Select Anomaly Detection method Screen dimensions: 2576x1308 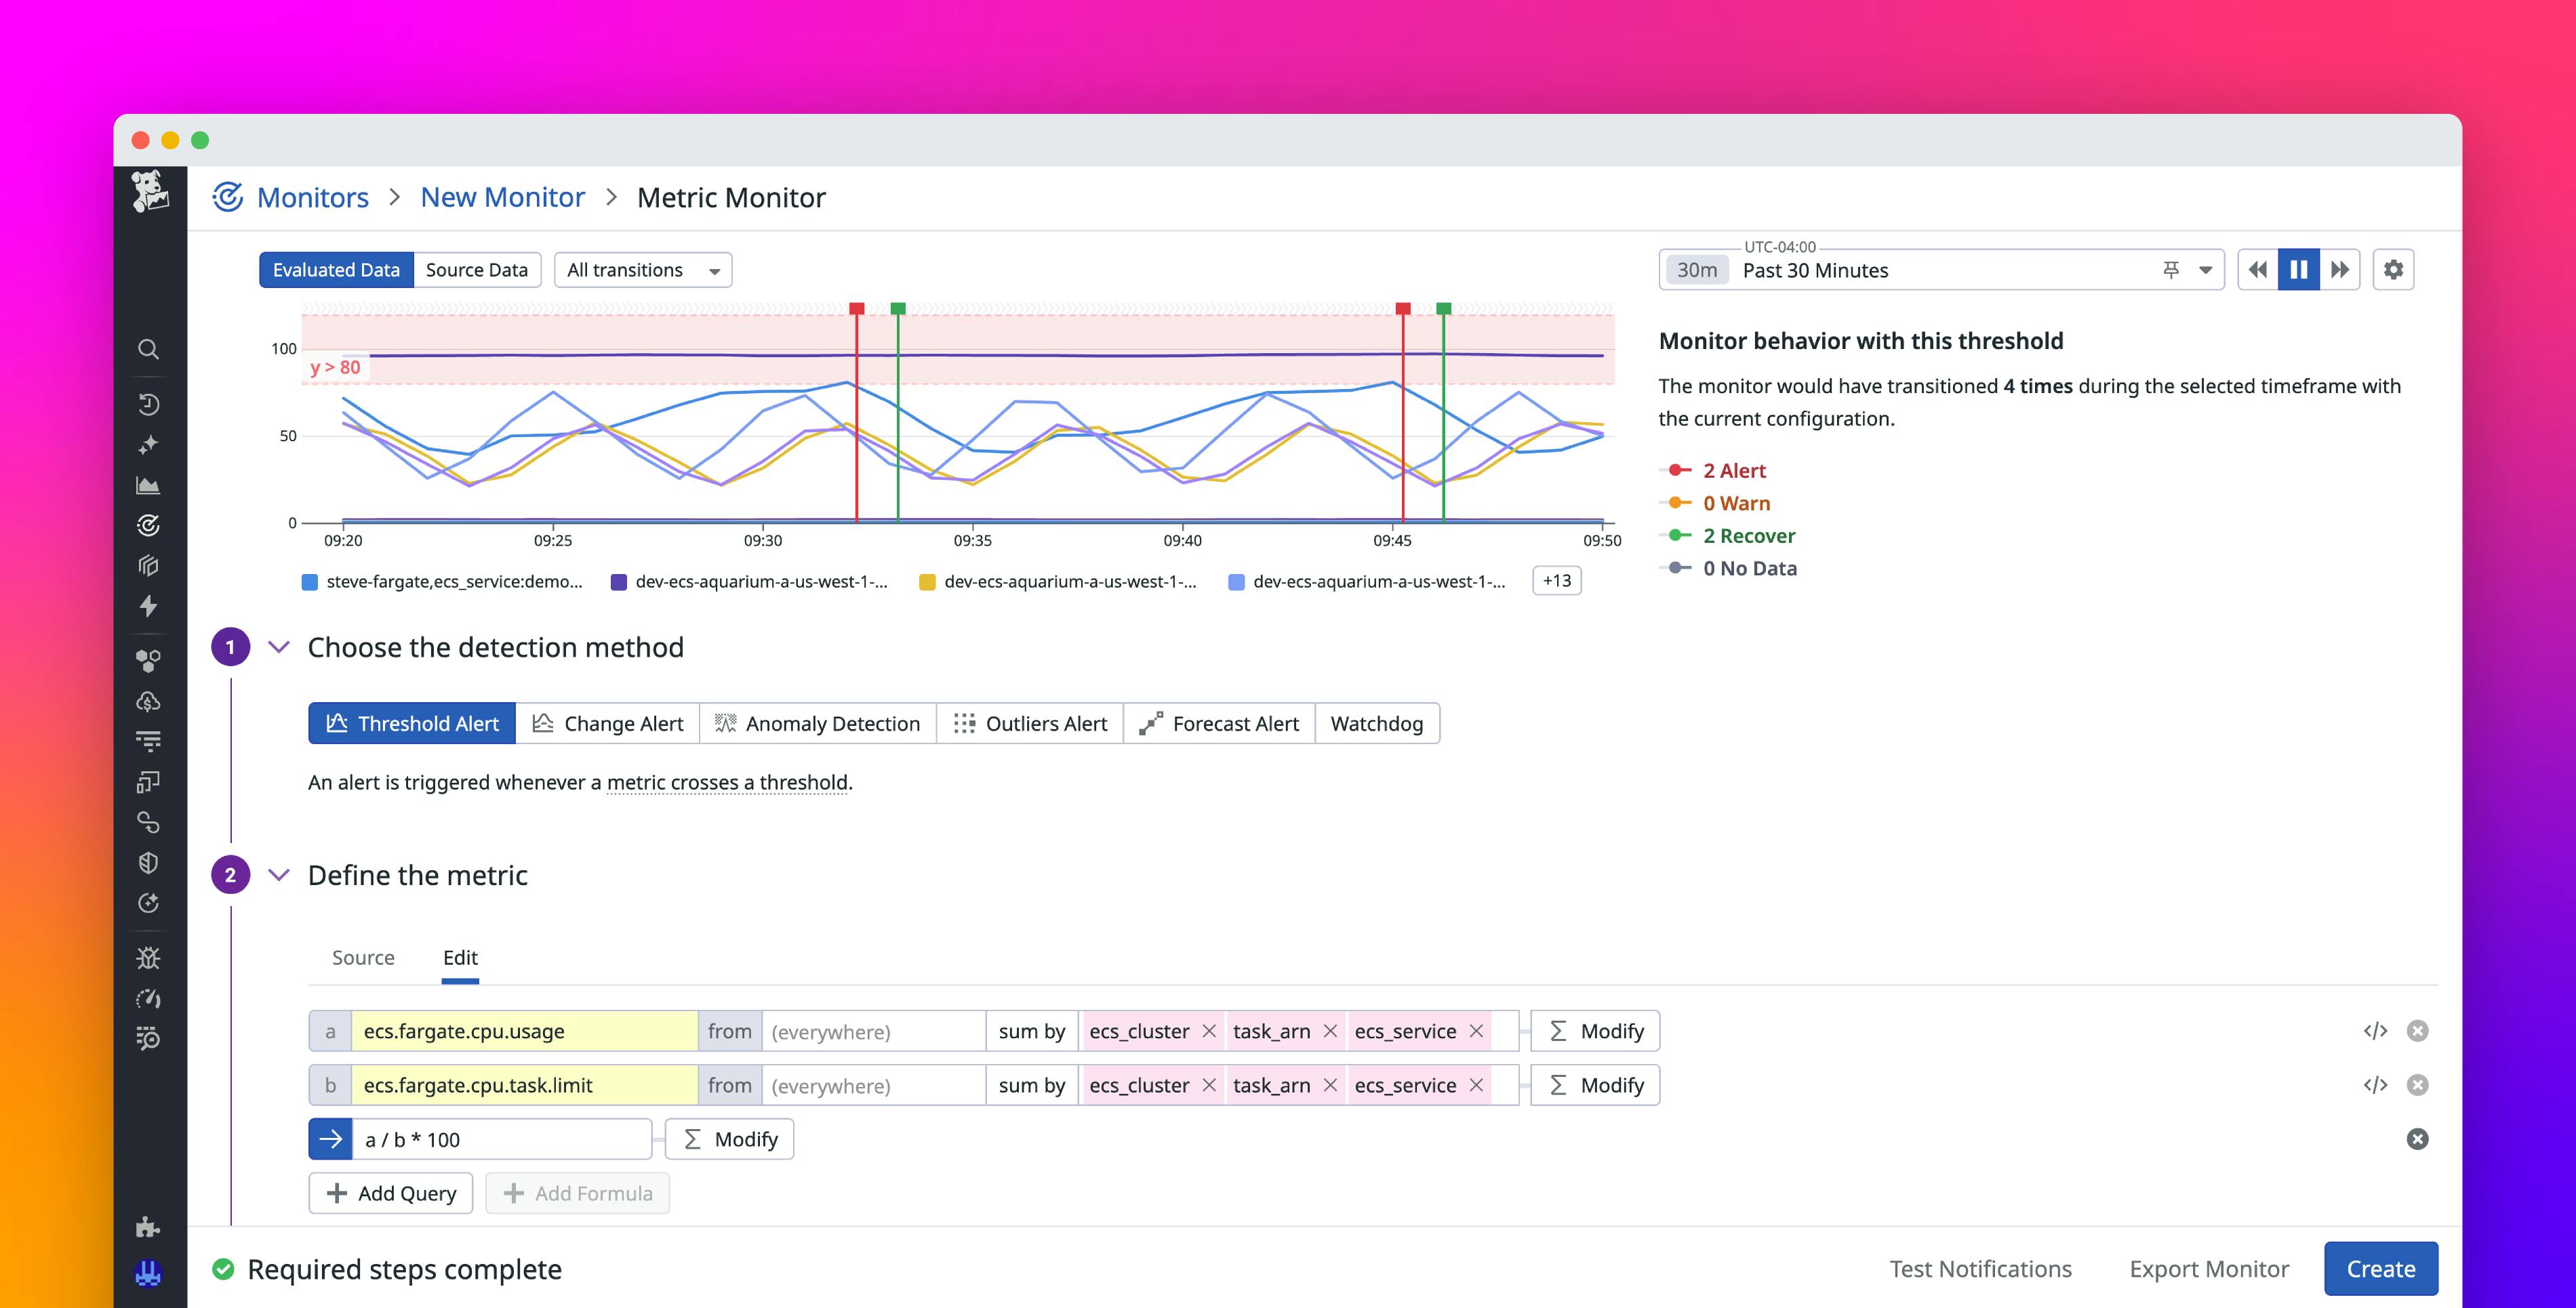click(817, 723)
